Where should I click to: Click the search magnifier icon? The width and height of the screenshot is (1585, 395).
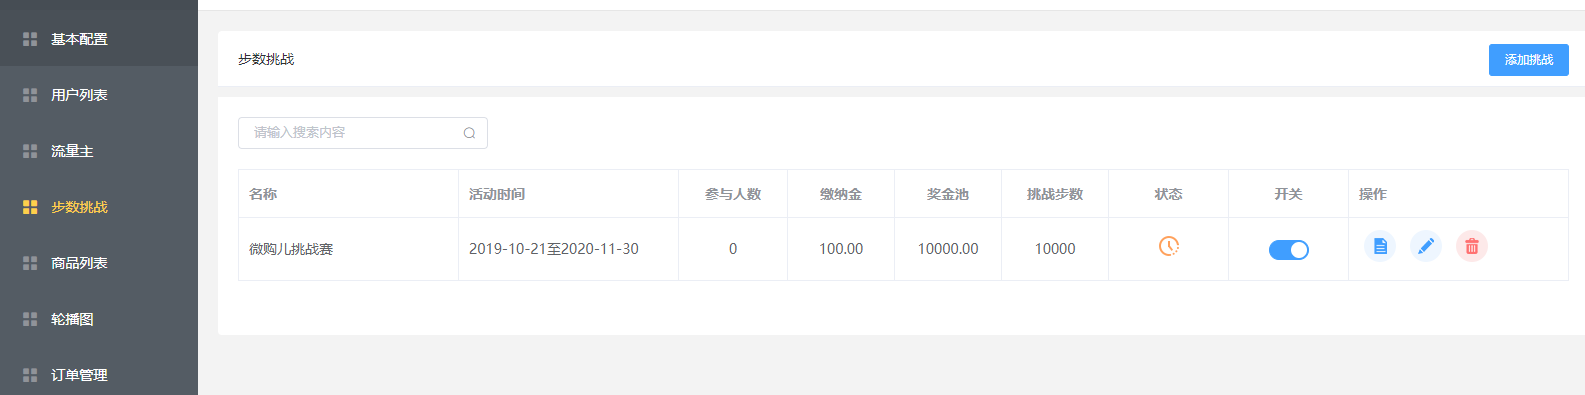[469, 133]
